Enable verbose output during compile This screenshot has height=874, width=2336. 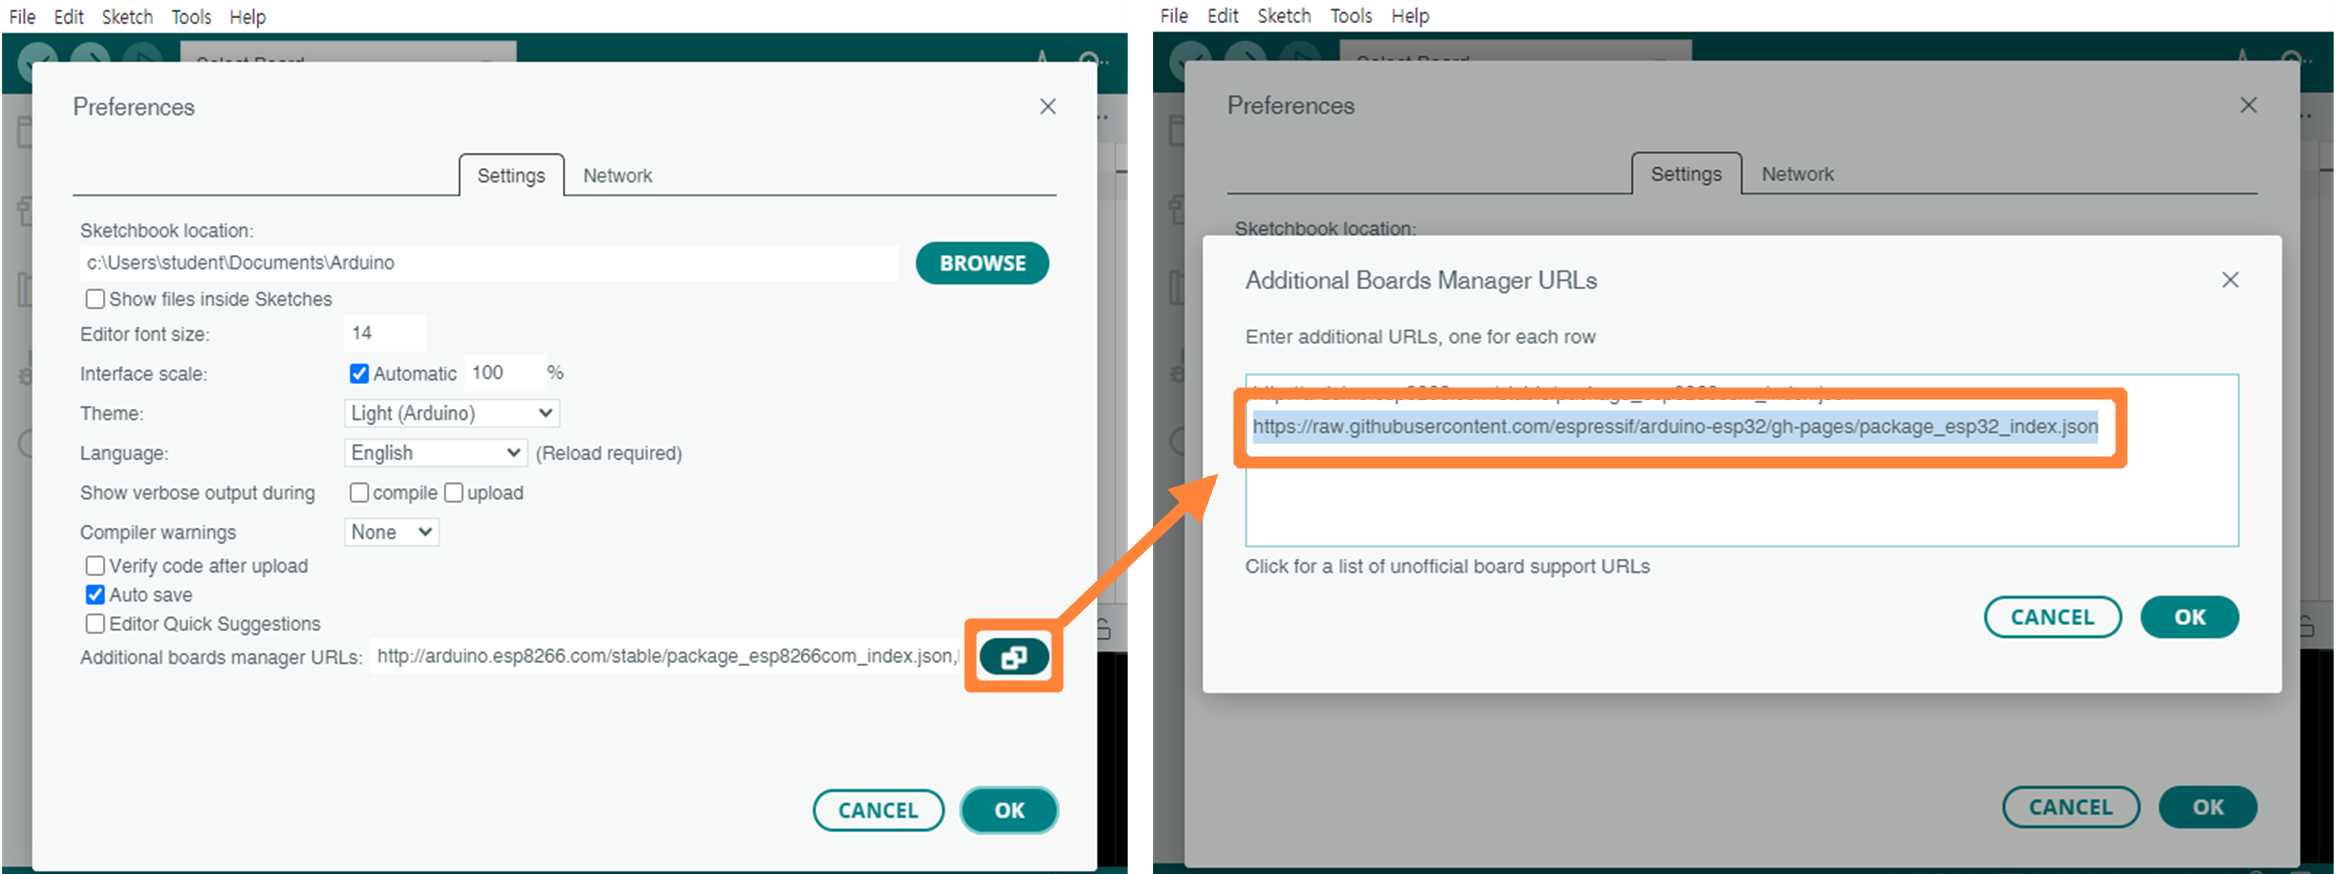[x=359, y=493]
